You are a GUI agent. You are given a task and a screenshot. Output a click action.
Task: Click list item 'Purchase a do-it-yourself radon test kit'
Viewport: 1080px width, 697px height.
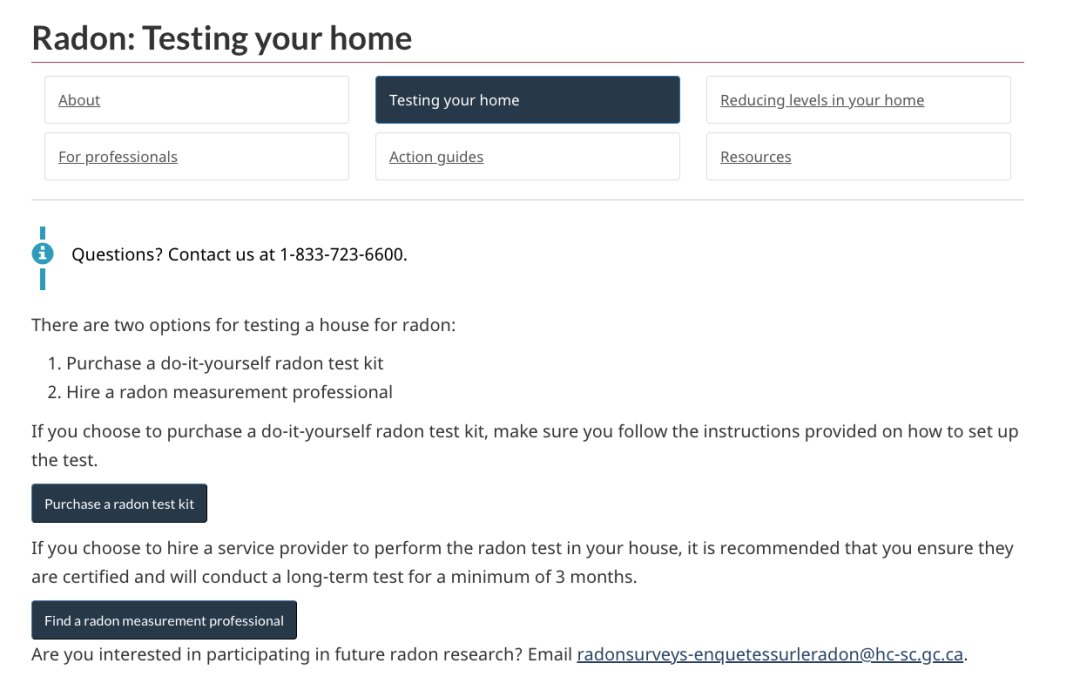225,363
